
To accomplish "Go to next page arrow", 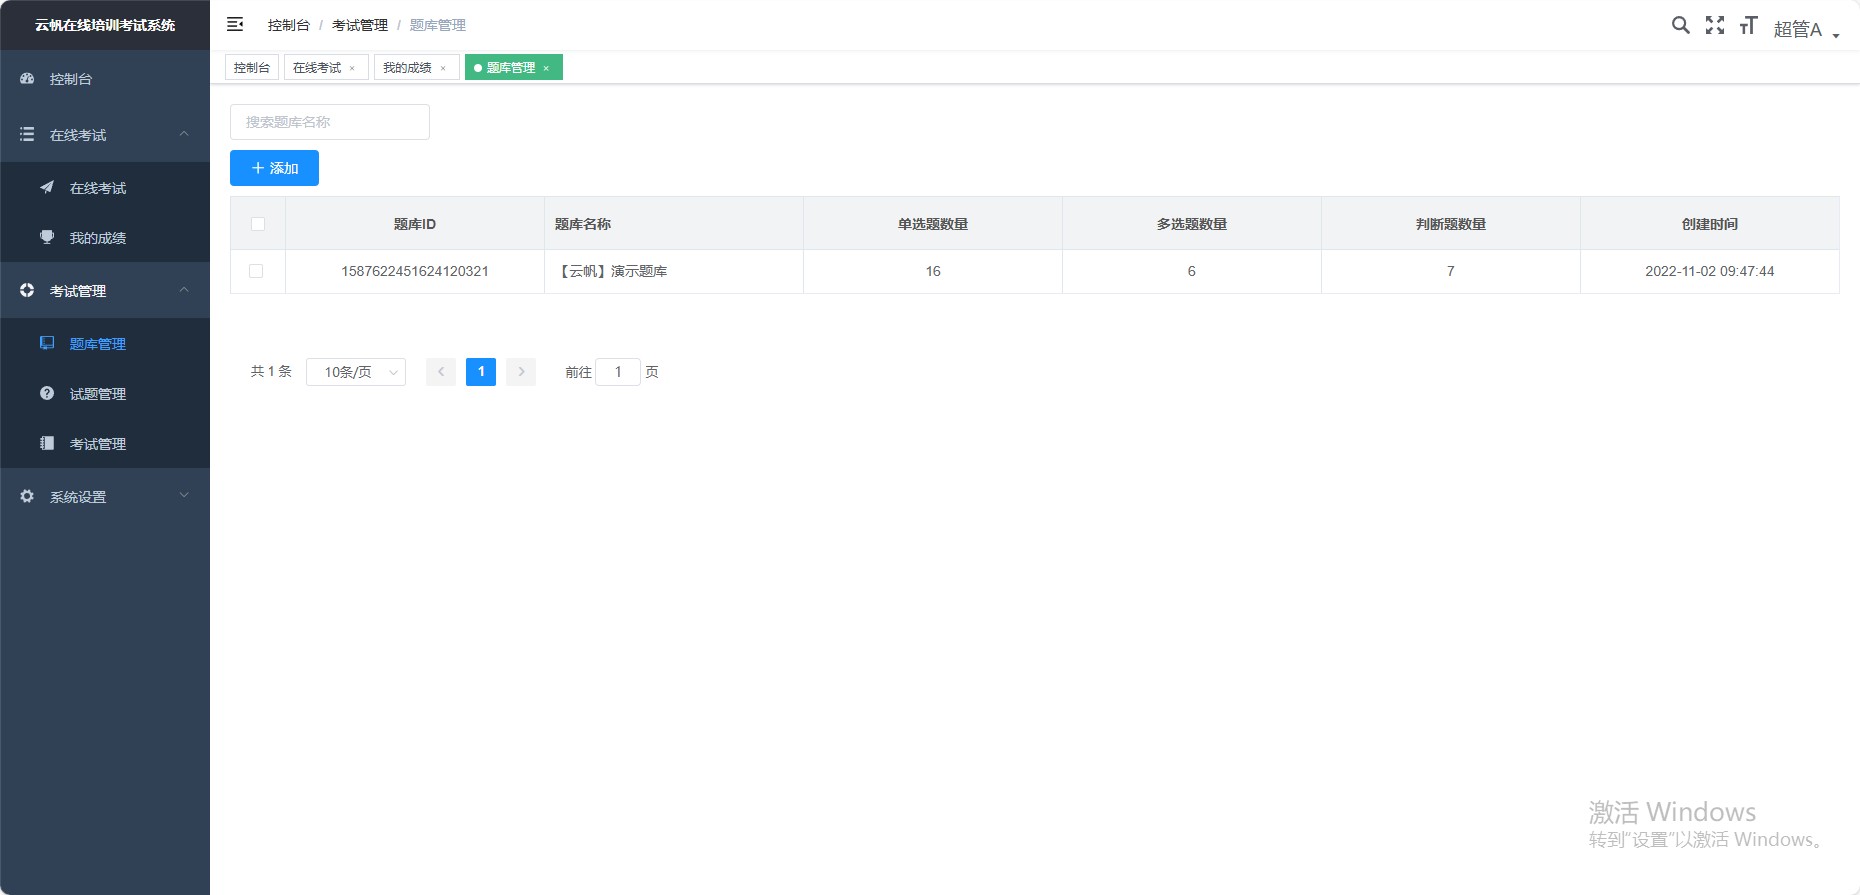I will 521,372.
